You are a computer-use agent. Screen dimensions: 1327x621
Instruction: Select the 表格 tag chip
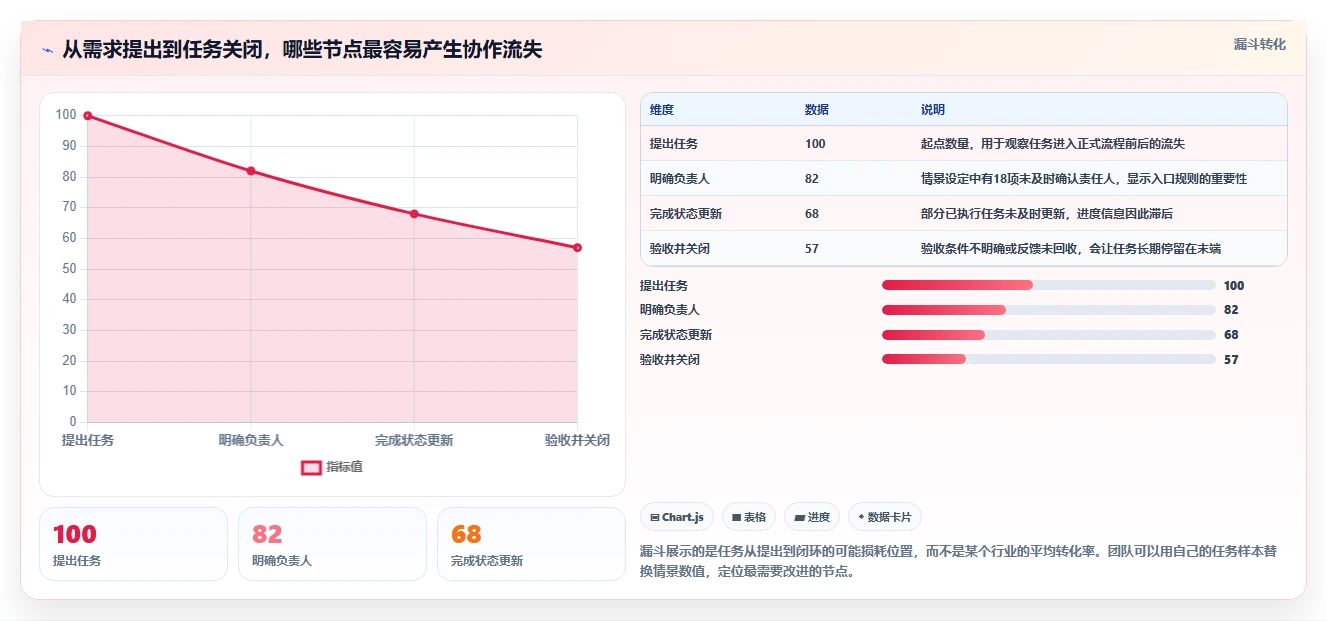pyautogui.click(x=749, y=517)
